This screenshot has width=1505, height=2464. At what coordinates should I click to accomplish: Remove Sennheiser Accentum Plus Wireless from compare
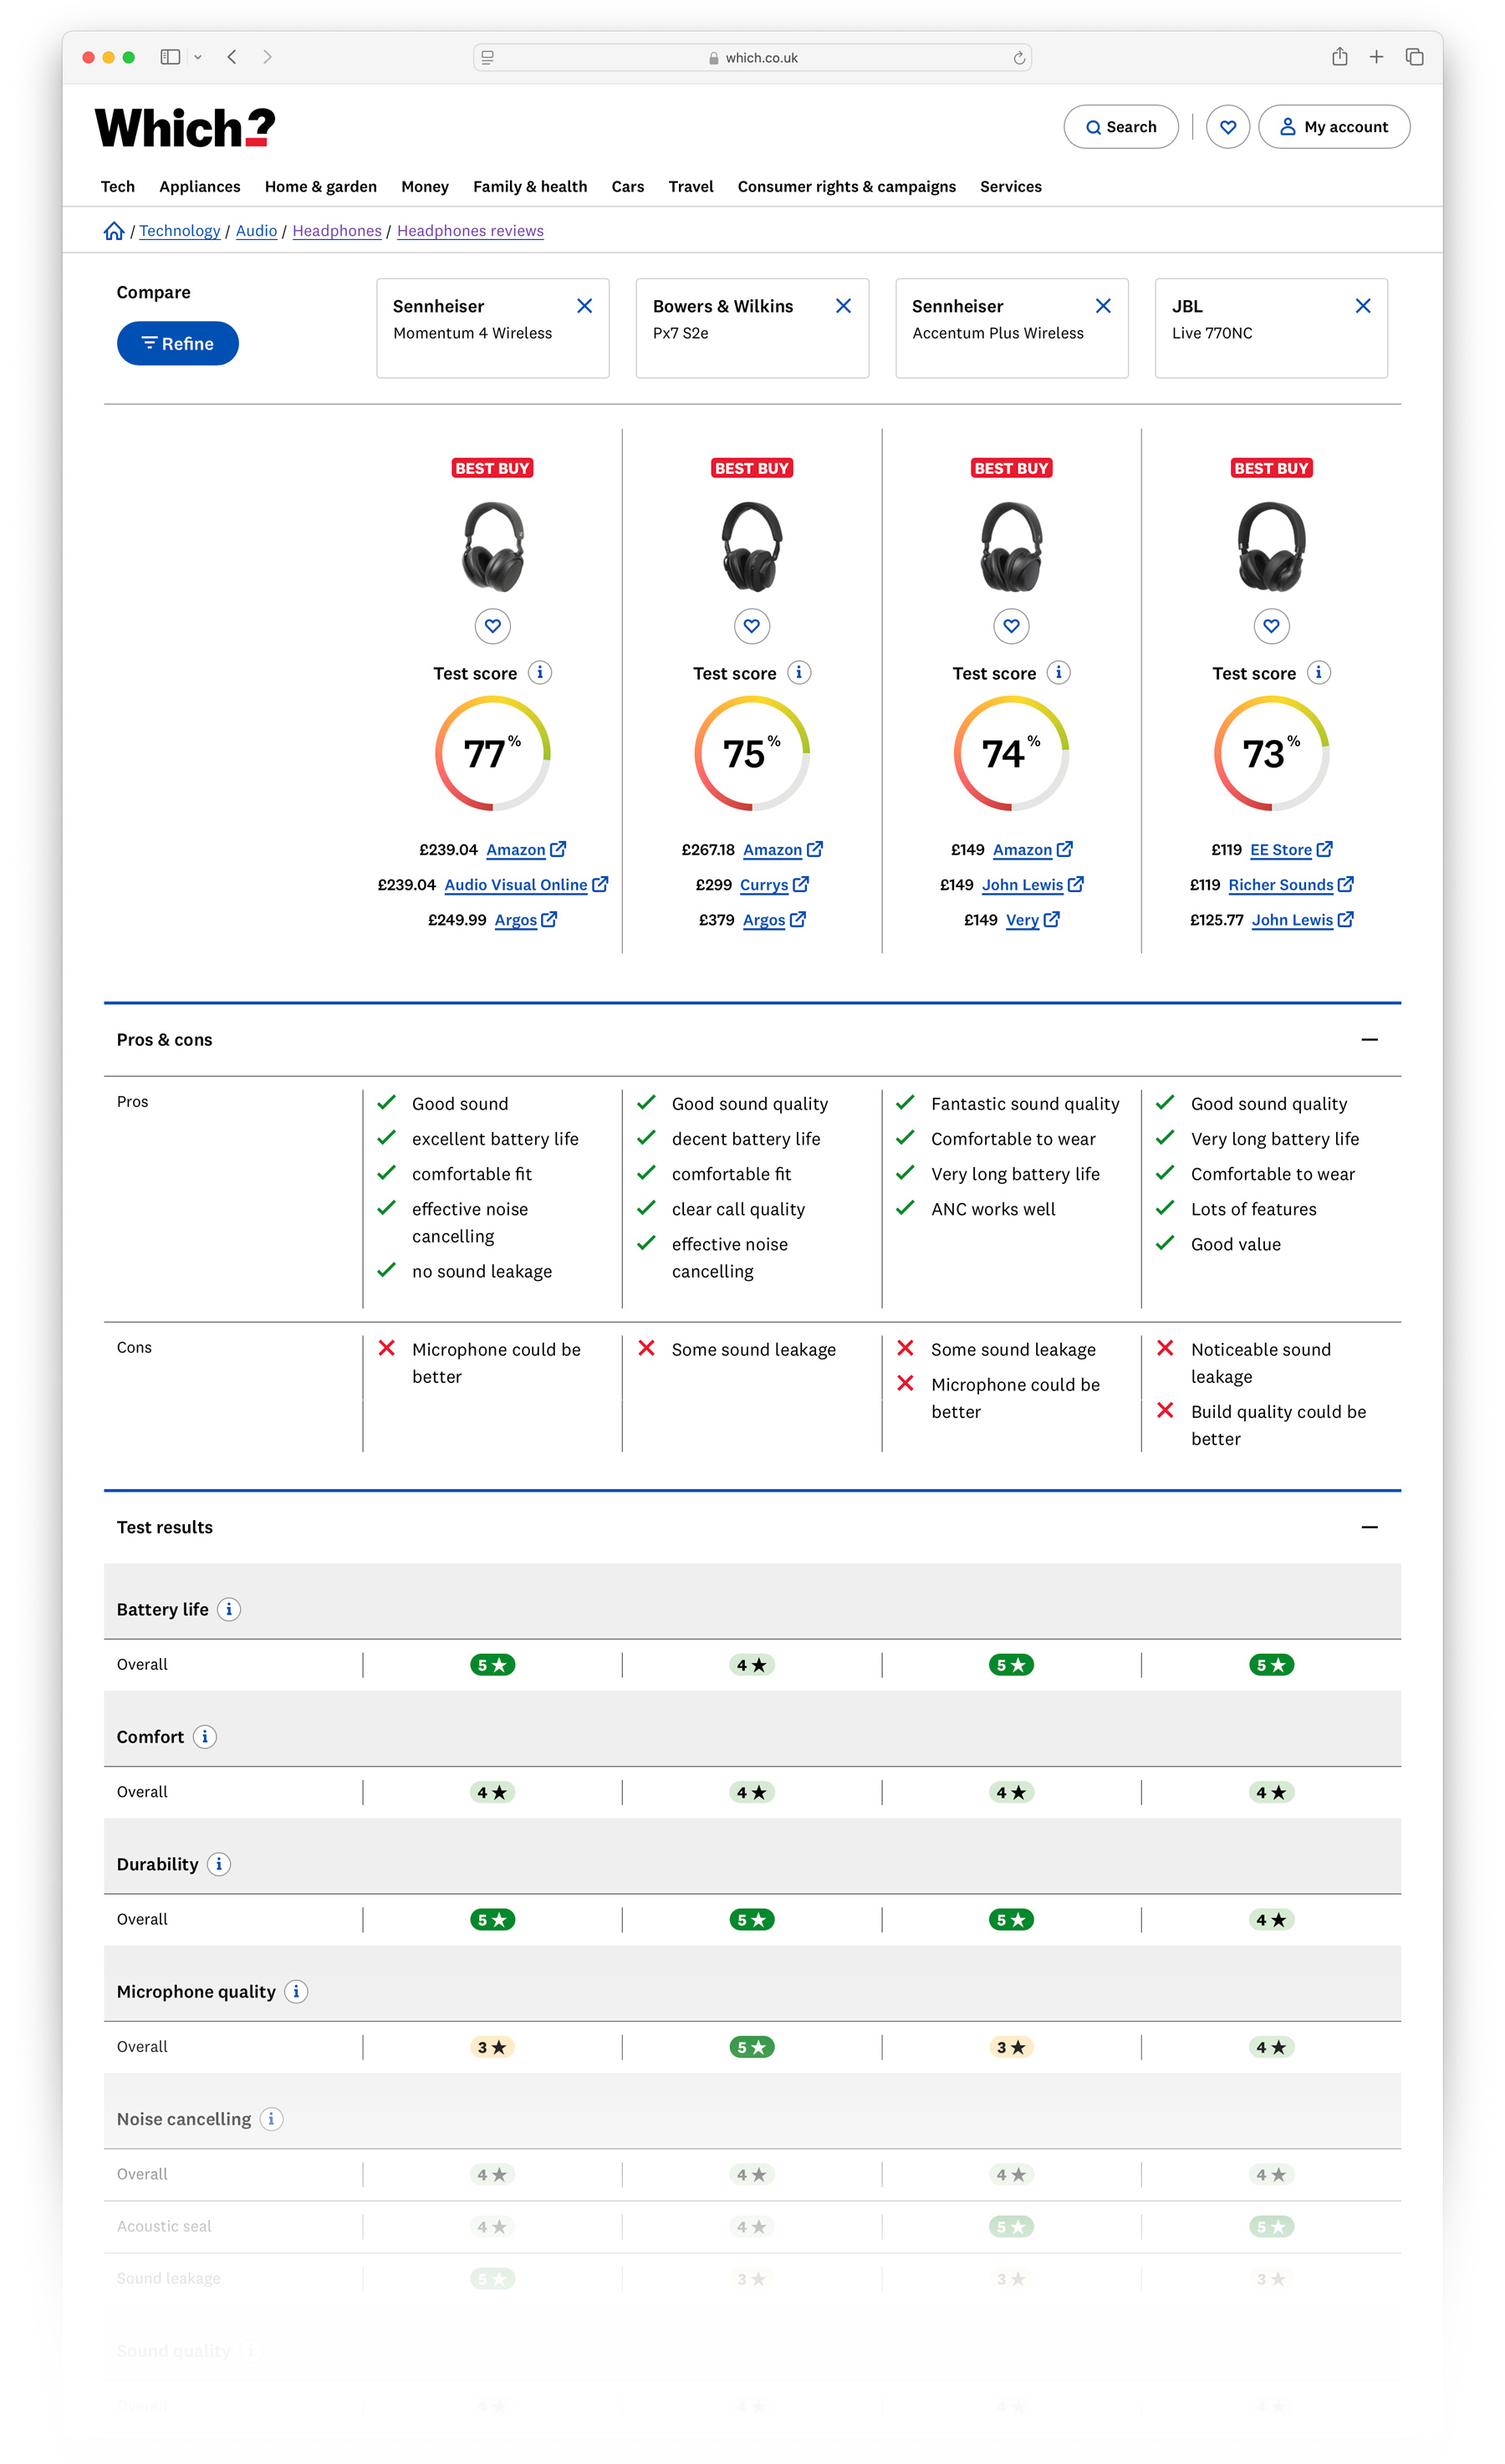point(1104,306)
